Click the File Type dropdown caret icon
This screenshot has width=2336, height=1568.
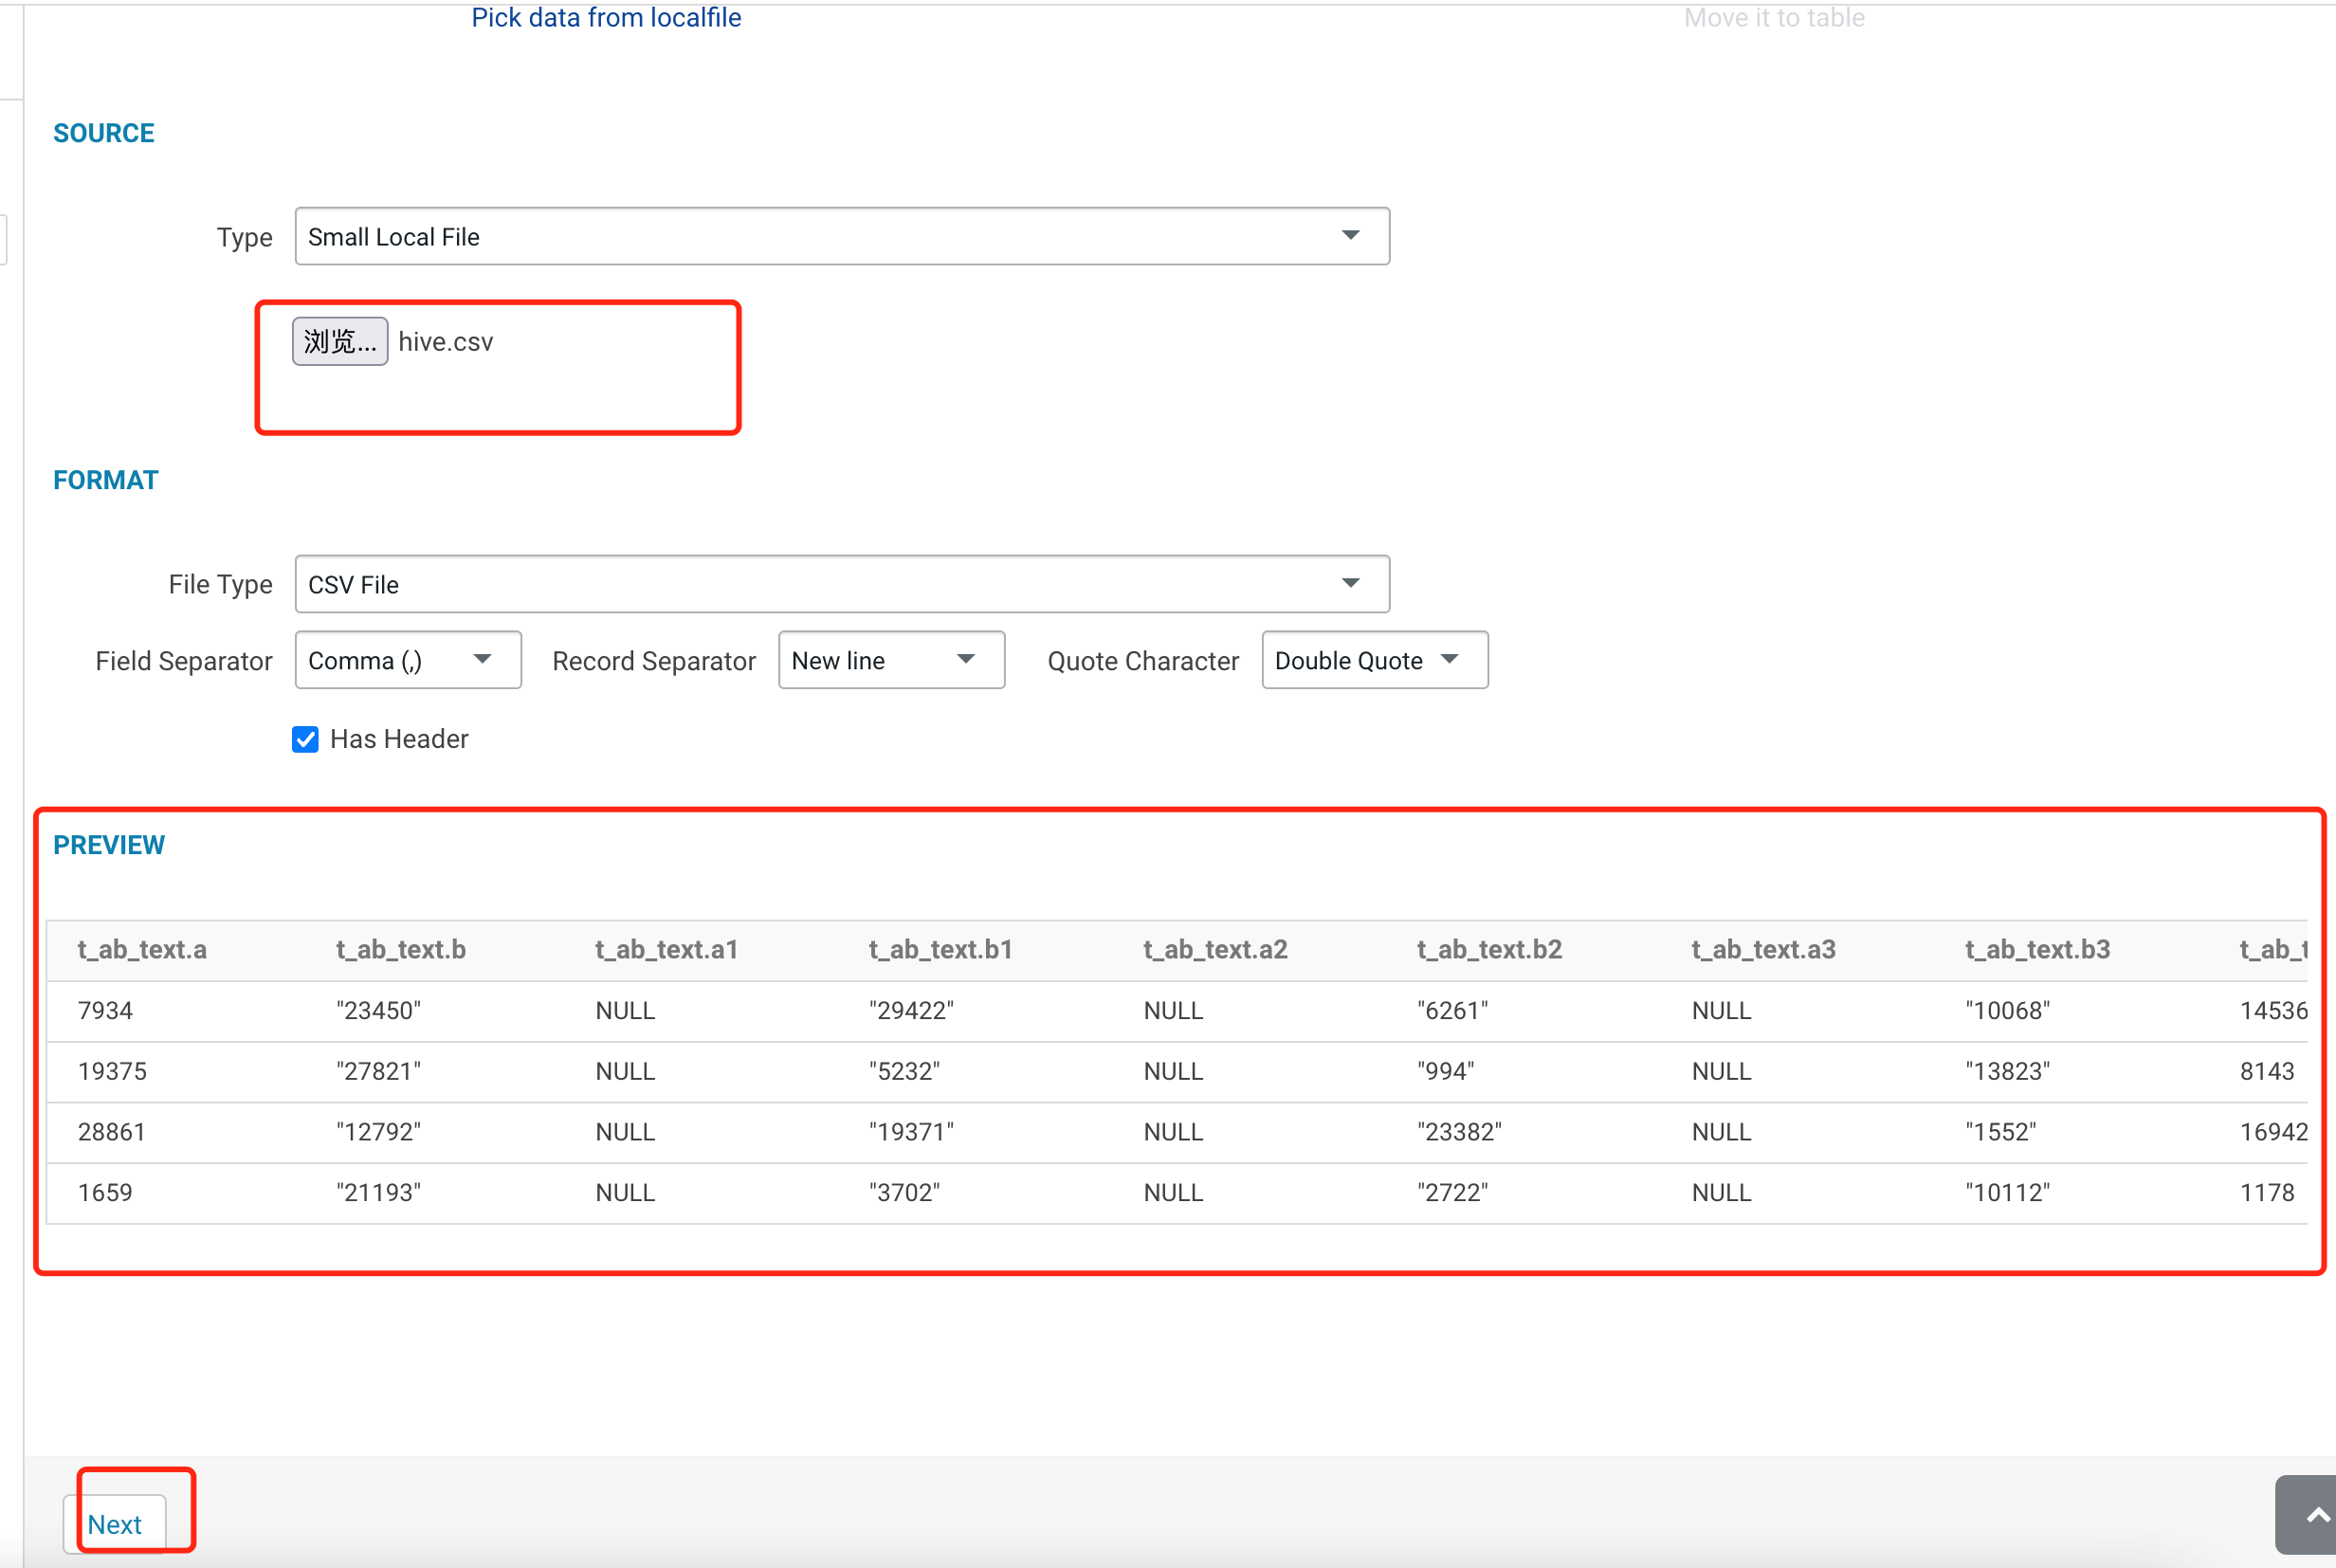click(x=1351, y=583)
